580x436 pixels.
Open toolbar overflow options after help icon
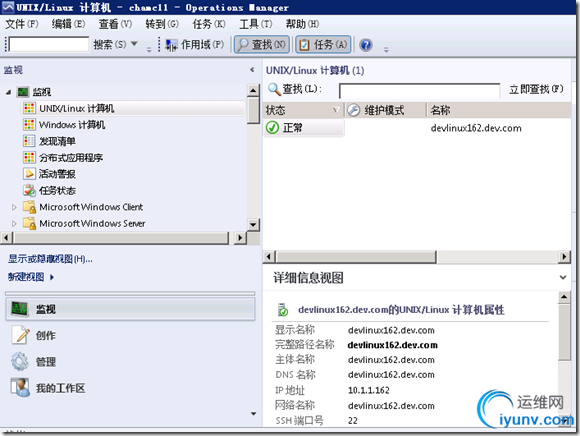(x=386, y=49)
